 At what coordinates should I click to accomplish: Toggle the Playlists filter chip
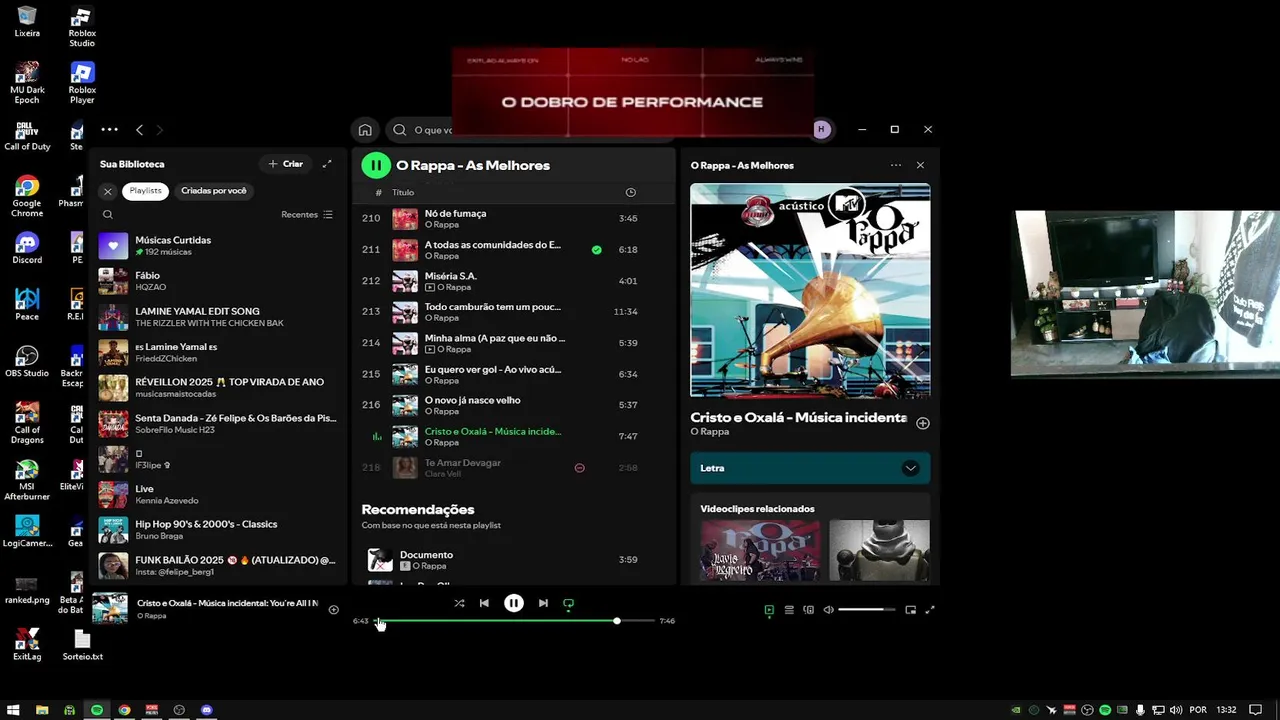145,191
